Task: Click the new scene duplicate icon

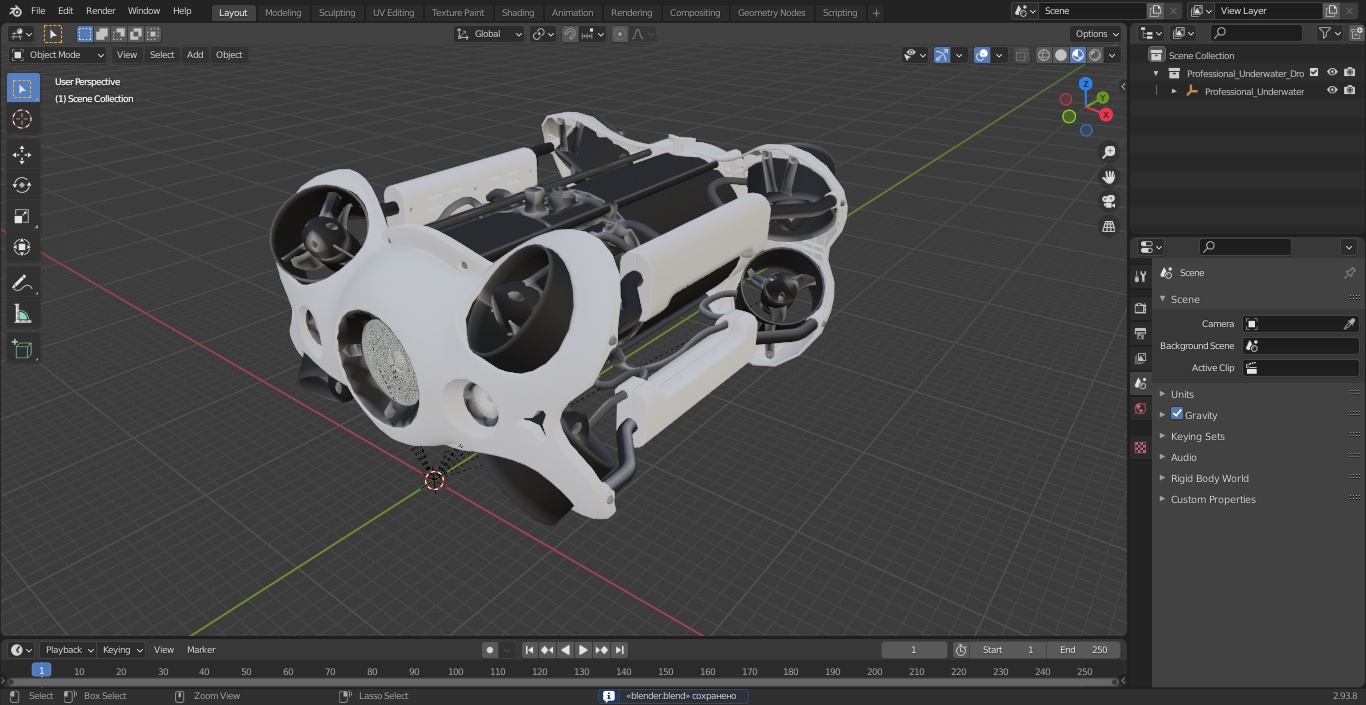Action: (x=1155, y=11)
